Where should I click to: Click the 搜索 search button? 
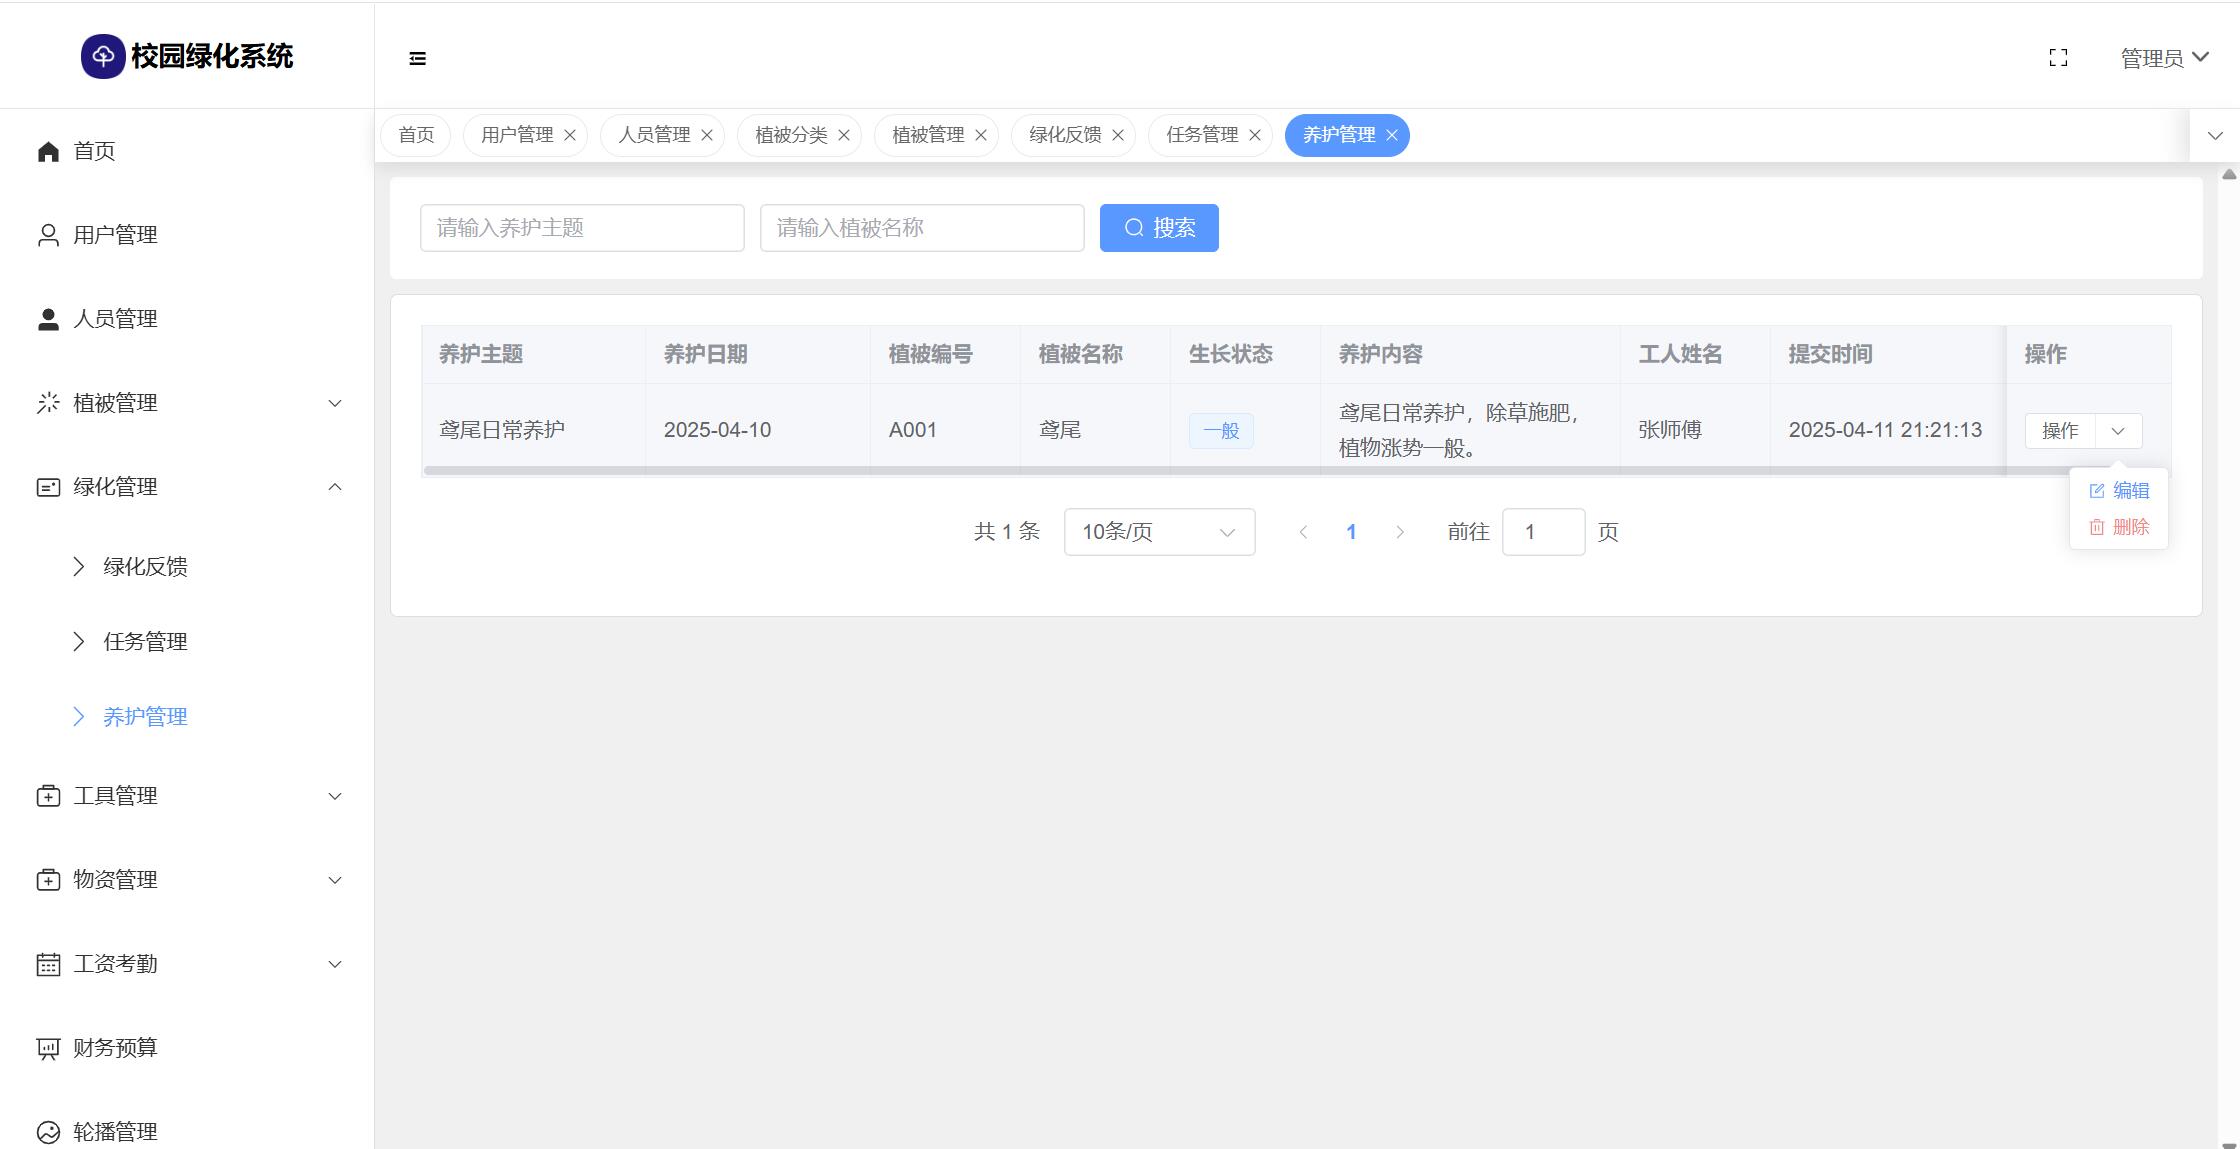click(1159, 228)
